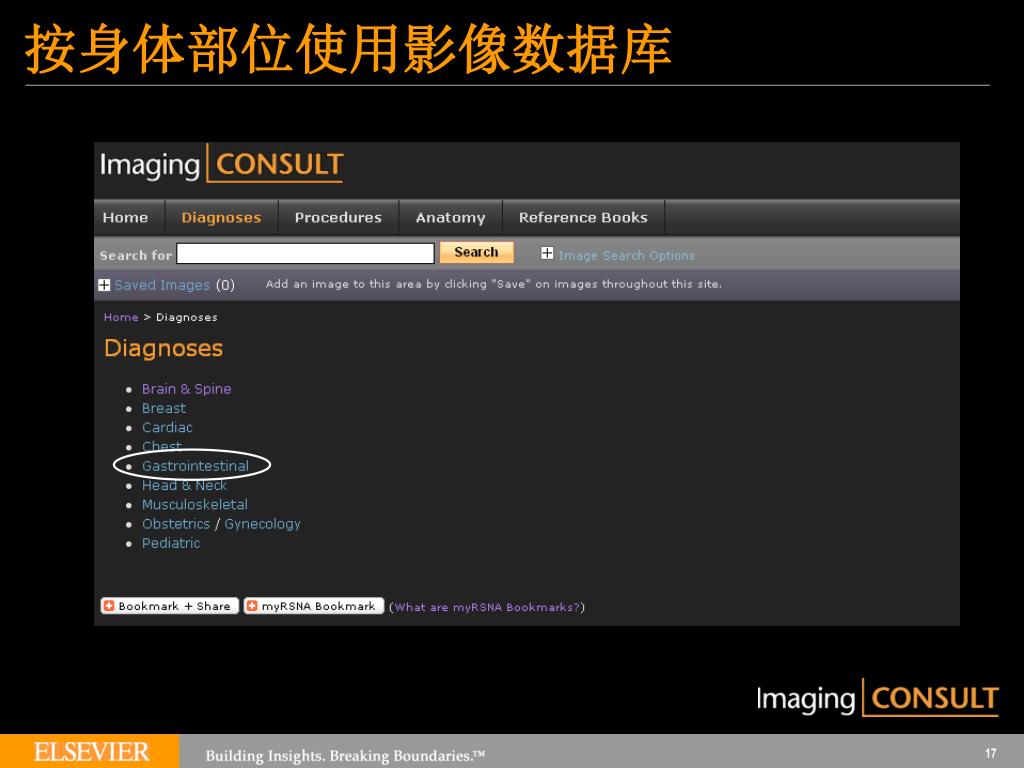This screenshot has height=768, width=1024.
Task: Open the Cardiac diagnoses link
Action: (167, 427)
